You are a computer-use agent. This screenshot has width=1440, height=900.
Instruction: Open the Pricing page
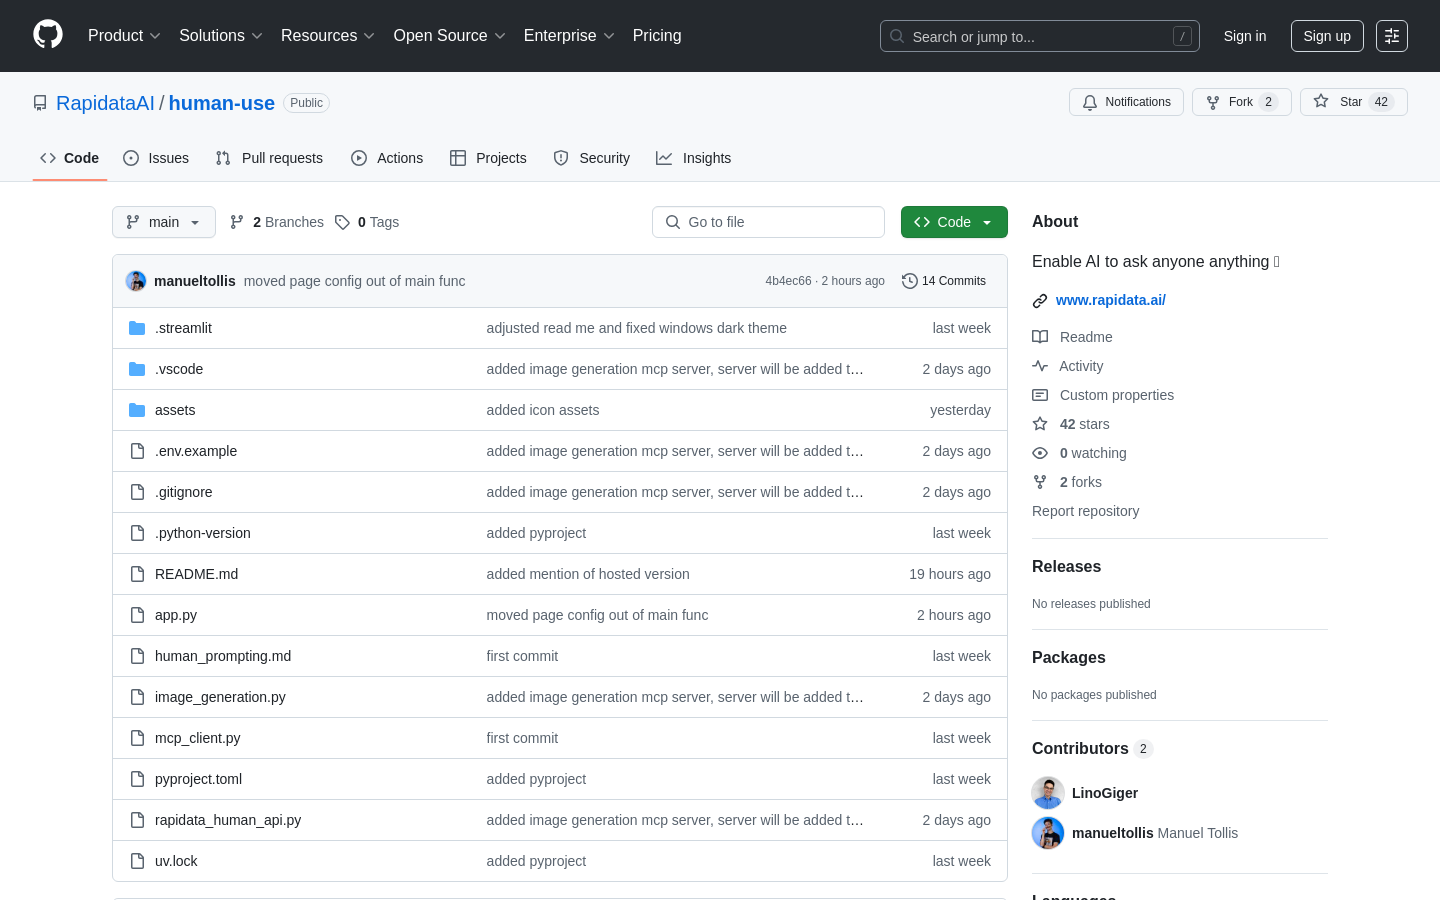pos(657,35)
